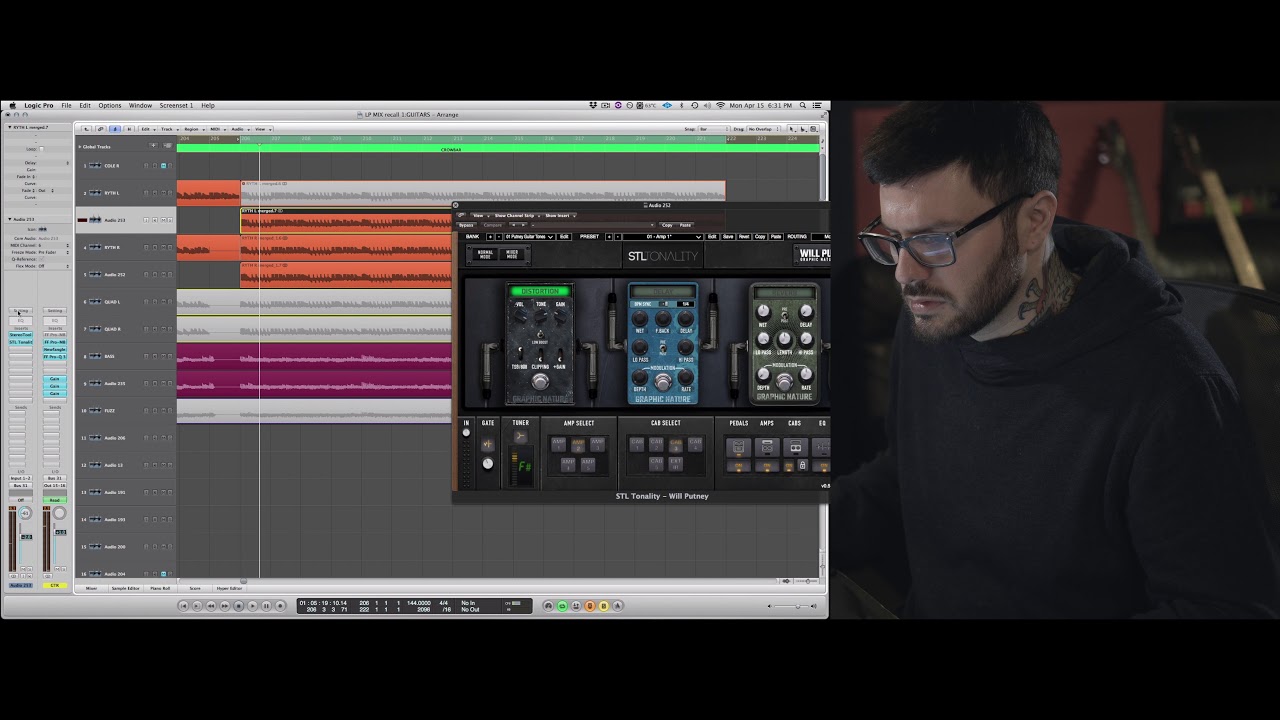Image resolution: width=1280 pixels, height=720 pixels.
Task: Select EXT IR cab option
Action: point(676,463)
